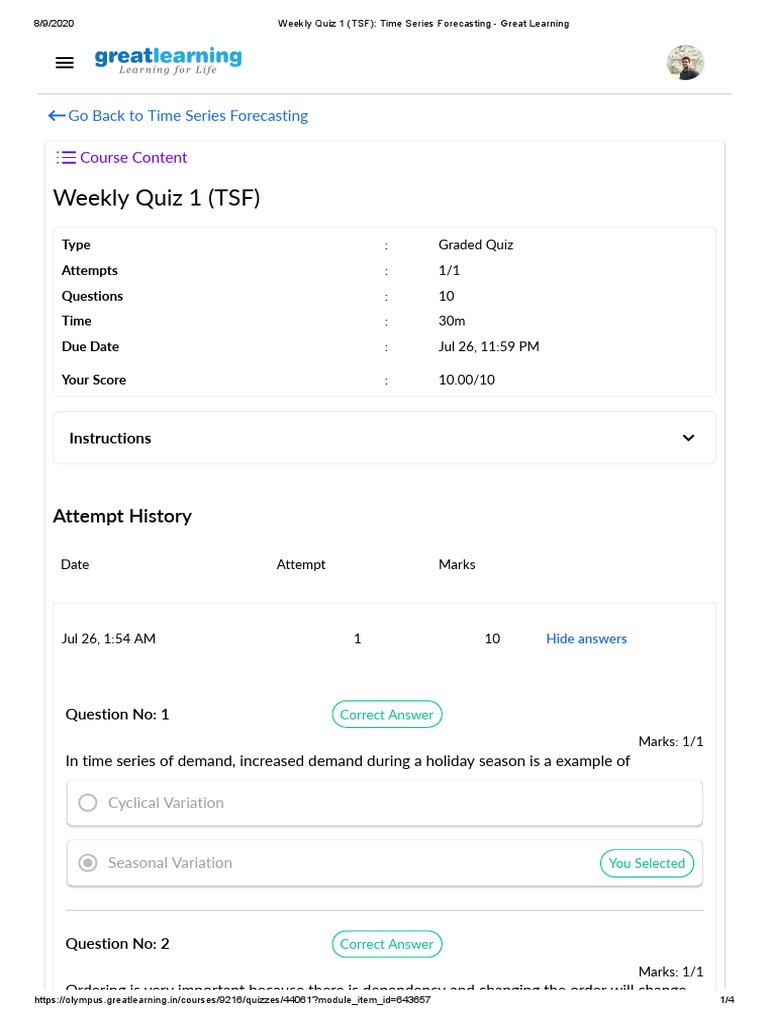Click the Cyclical Variation option text
768x1024 pixels.
coord(166,803)
